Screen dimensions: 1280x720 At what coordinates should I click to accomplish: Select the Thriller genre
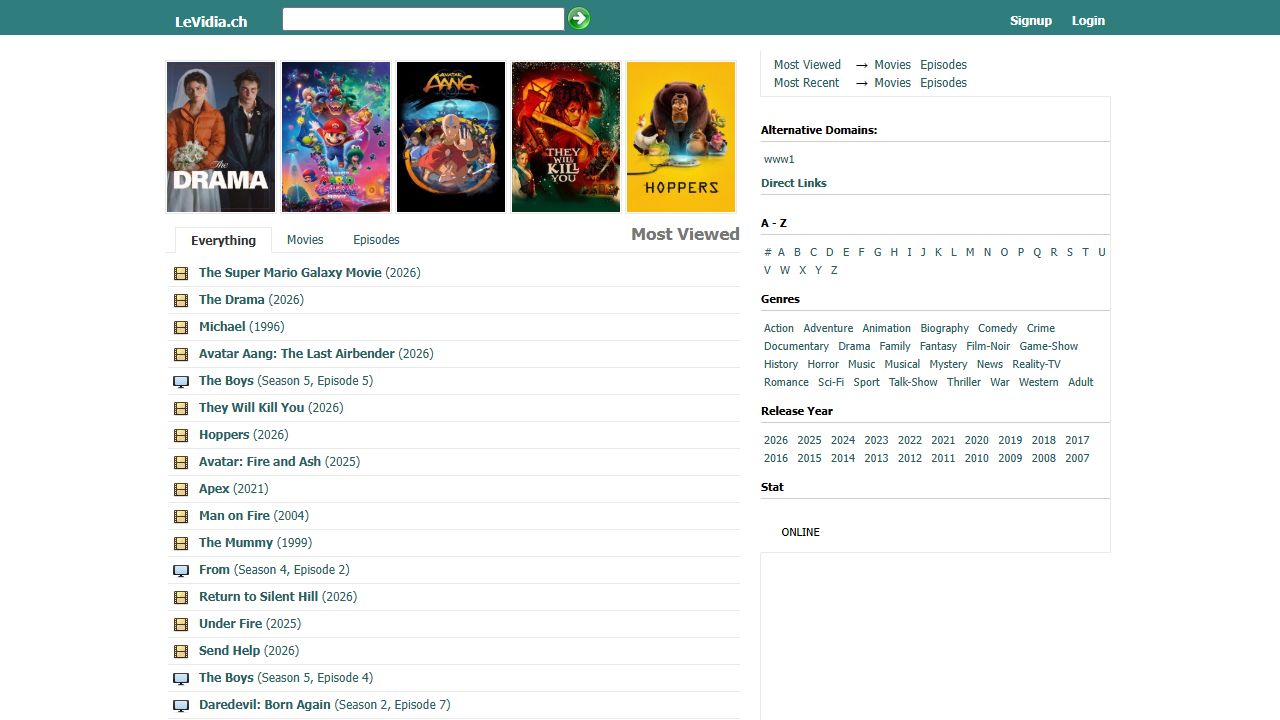(964, 382)
